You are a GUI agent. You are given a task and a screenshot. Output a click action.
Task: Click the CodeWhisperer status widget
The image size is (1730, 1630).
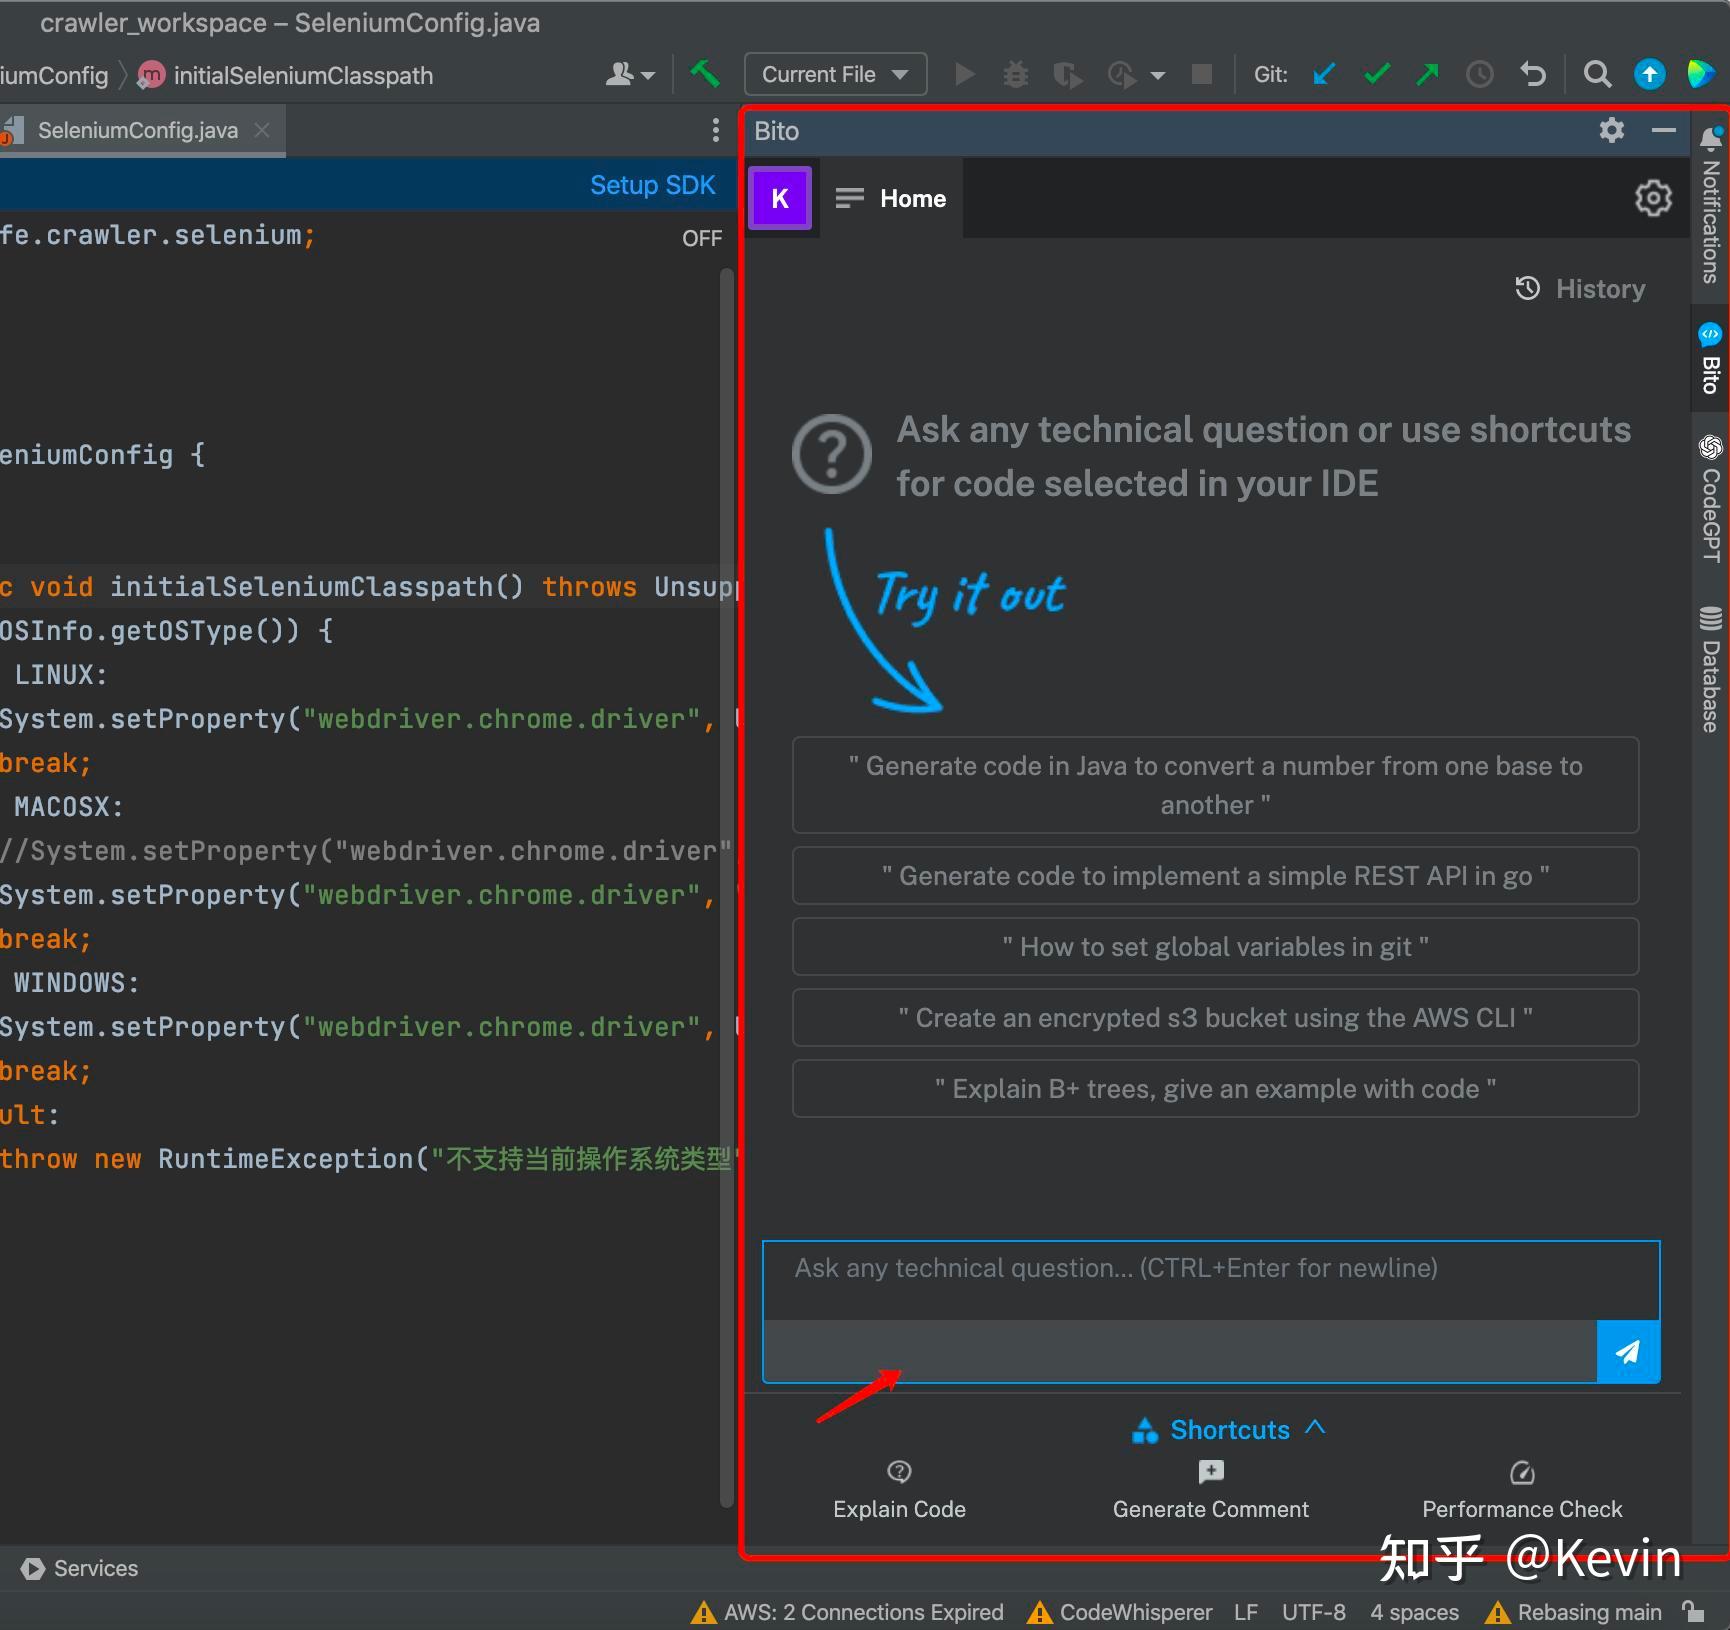pos(1120,1612)
